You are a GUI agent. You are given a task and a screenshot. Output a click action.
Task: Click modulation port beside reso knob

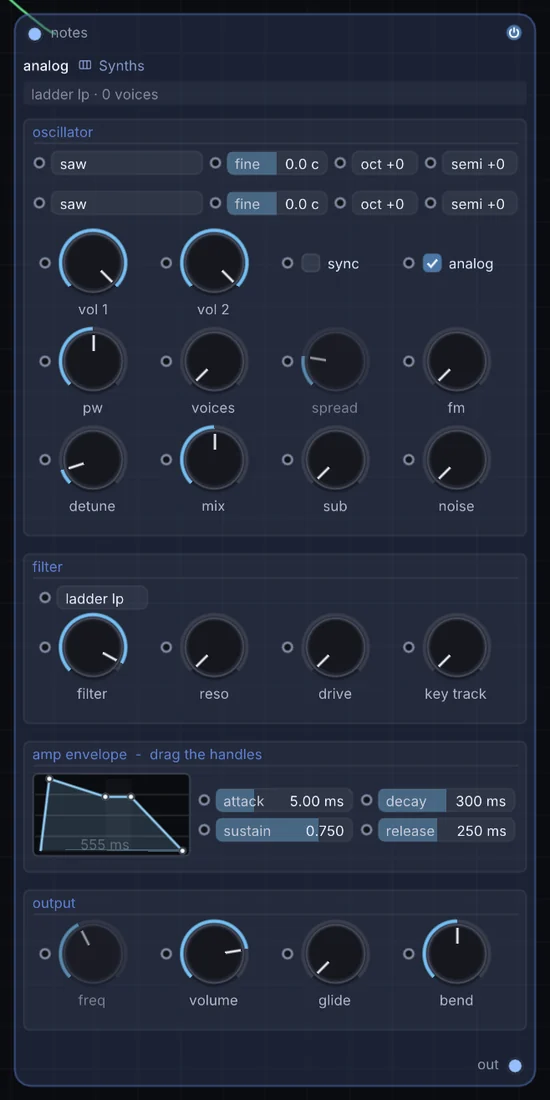(166, 647)
